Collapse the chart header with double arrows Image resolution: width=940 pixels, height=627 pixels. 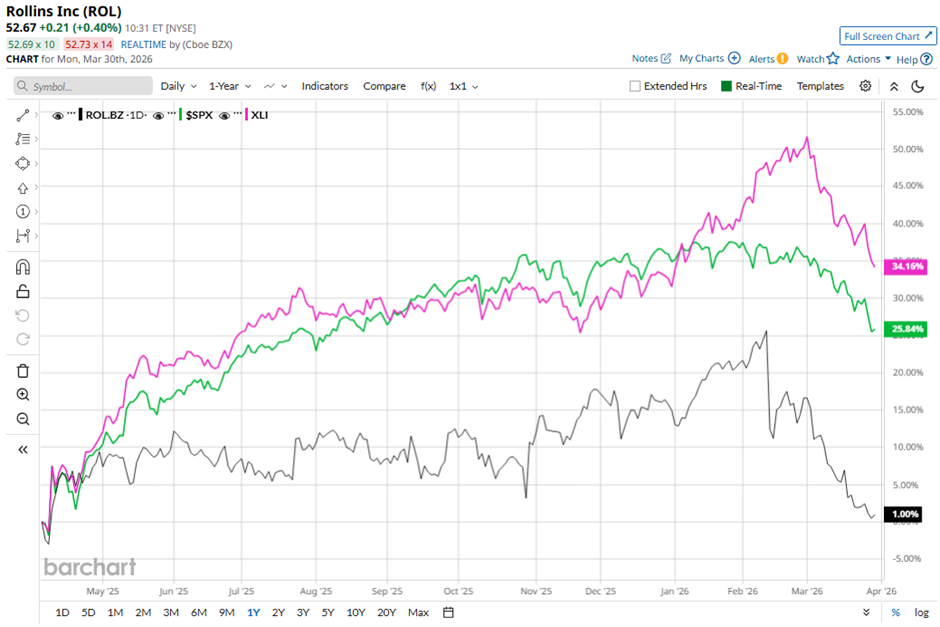click(x=894, y=86)
